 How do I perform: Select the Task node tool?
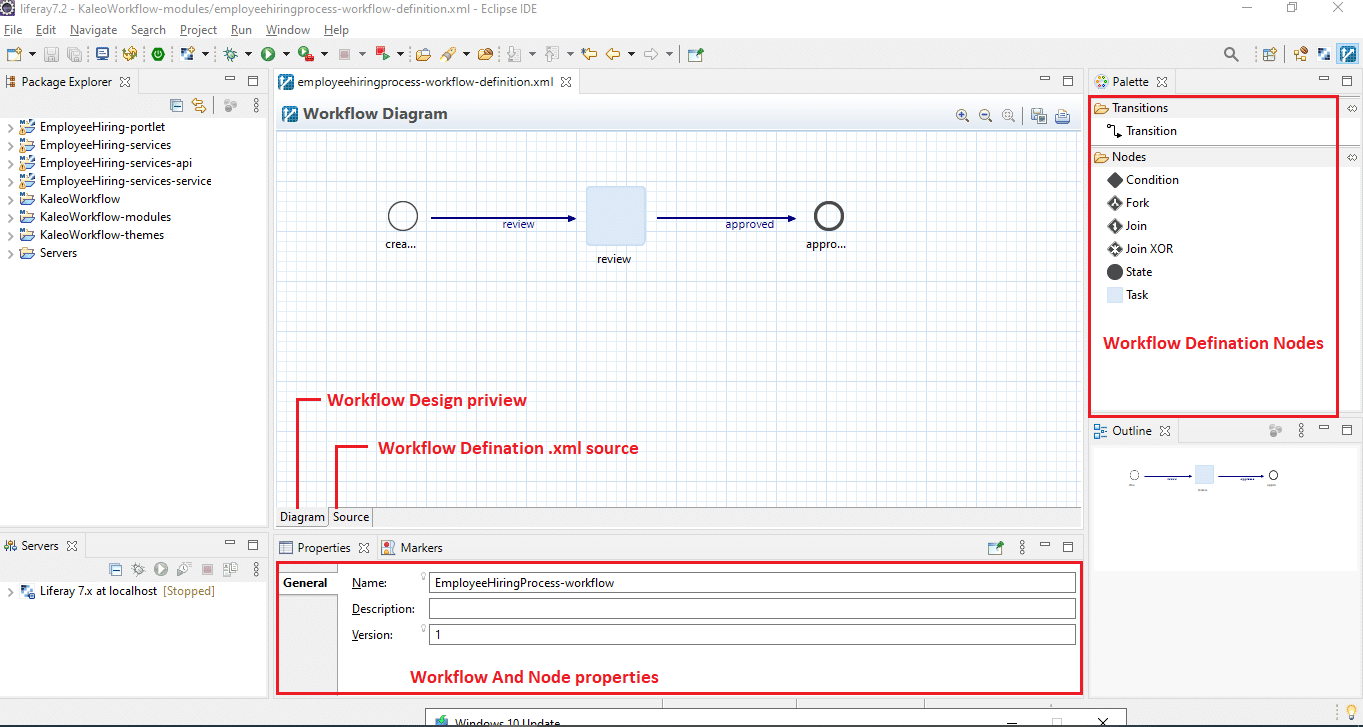(1137, 294)
